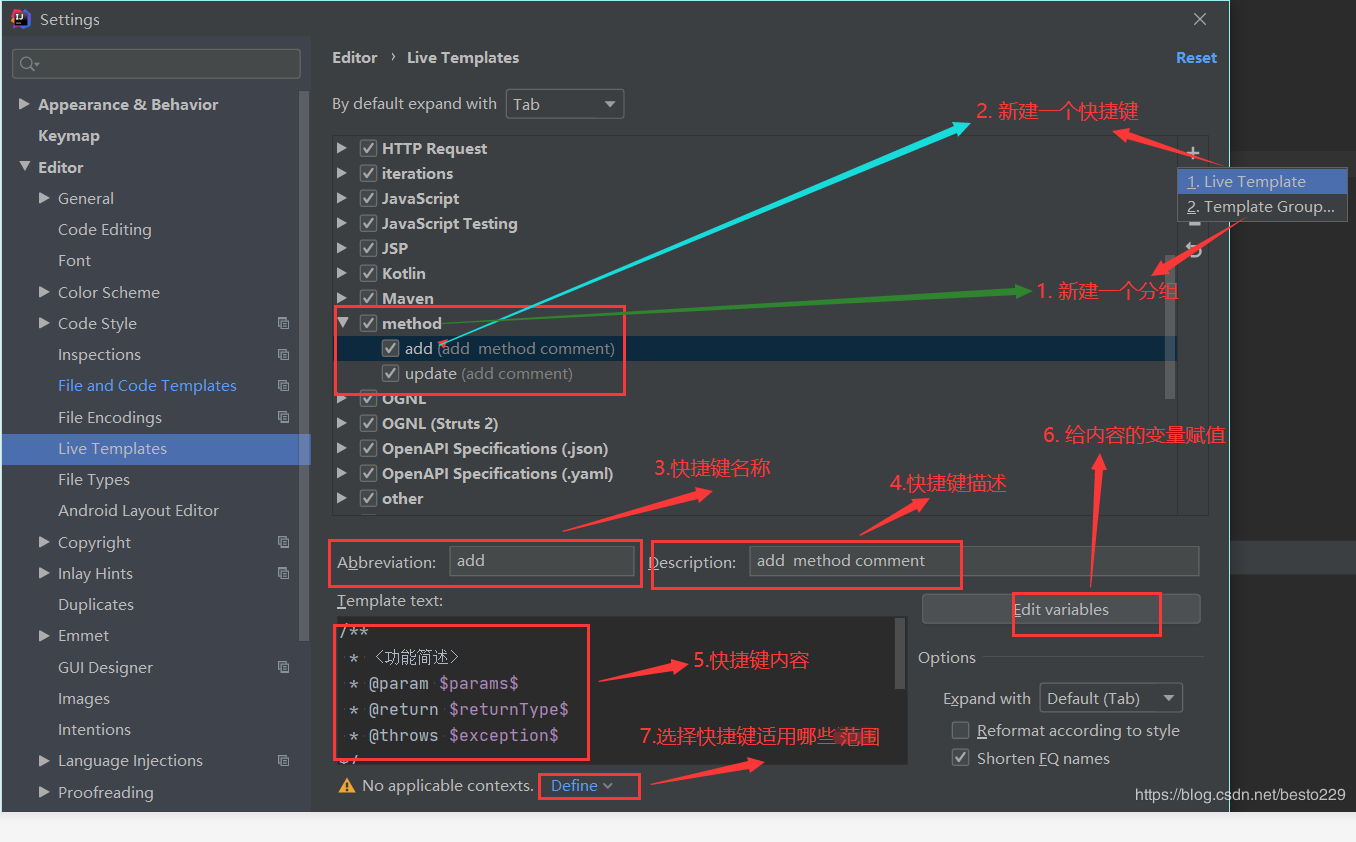Click Define to choose applicable contexts

point(581,786)
